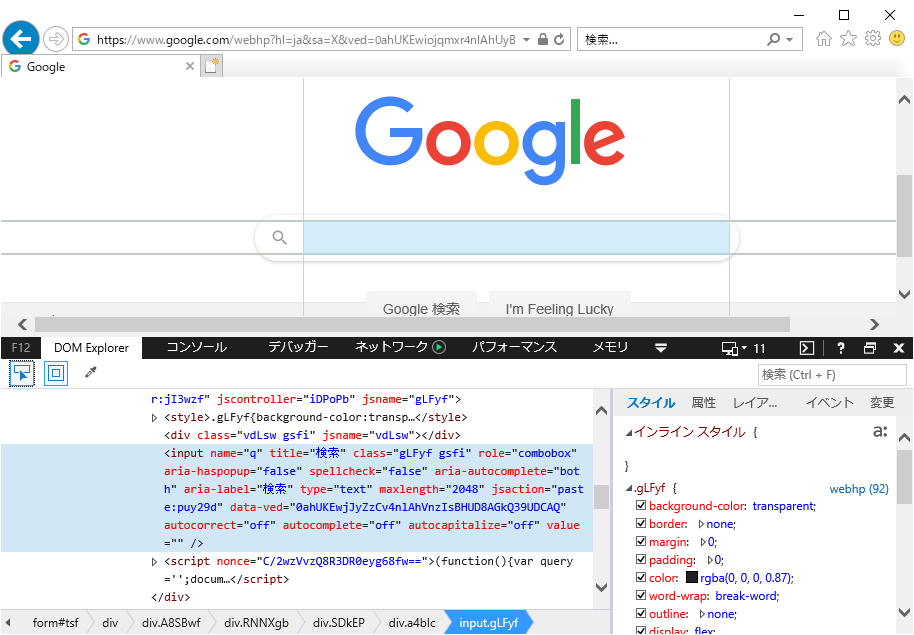Image resolution: width=914 pixels, height=635 pixels.
Task: Expand the outline property value
Action: coord(702,614)
